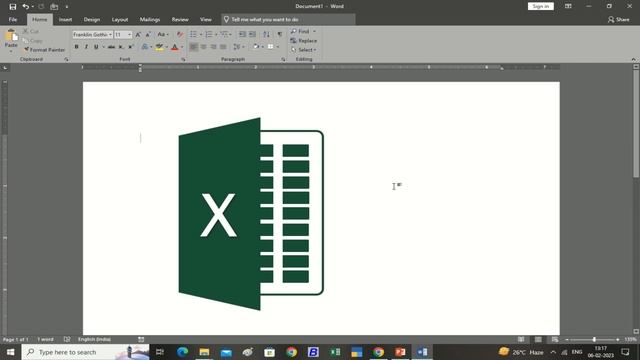
Task: Click the Format Painter button
Action: (x=44, y=50)
